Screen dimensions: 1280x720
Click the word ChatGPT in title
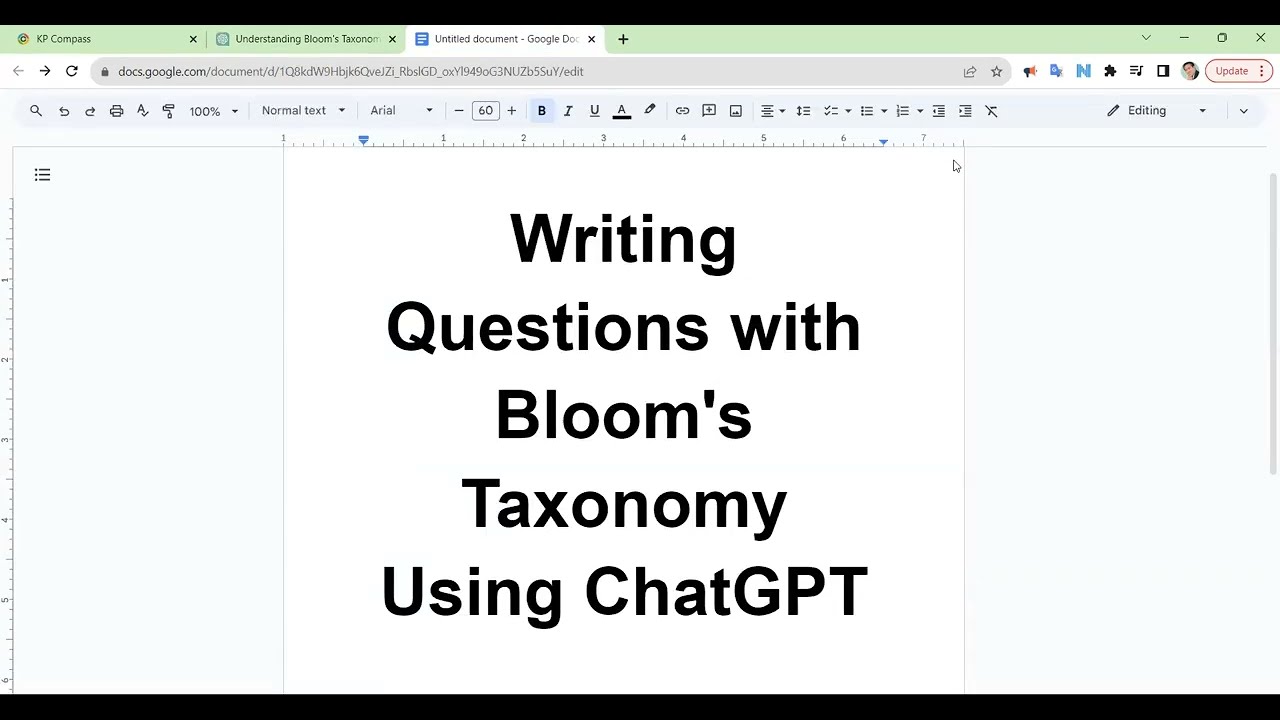pos(726,592)
